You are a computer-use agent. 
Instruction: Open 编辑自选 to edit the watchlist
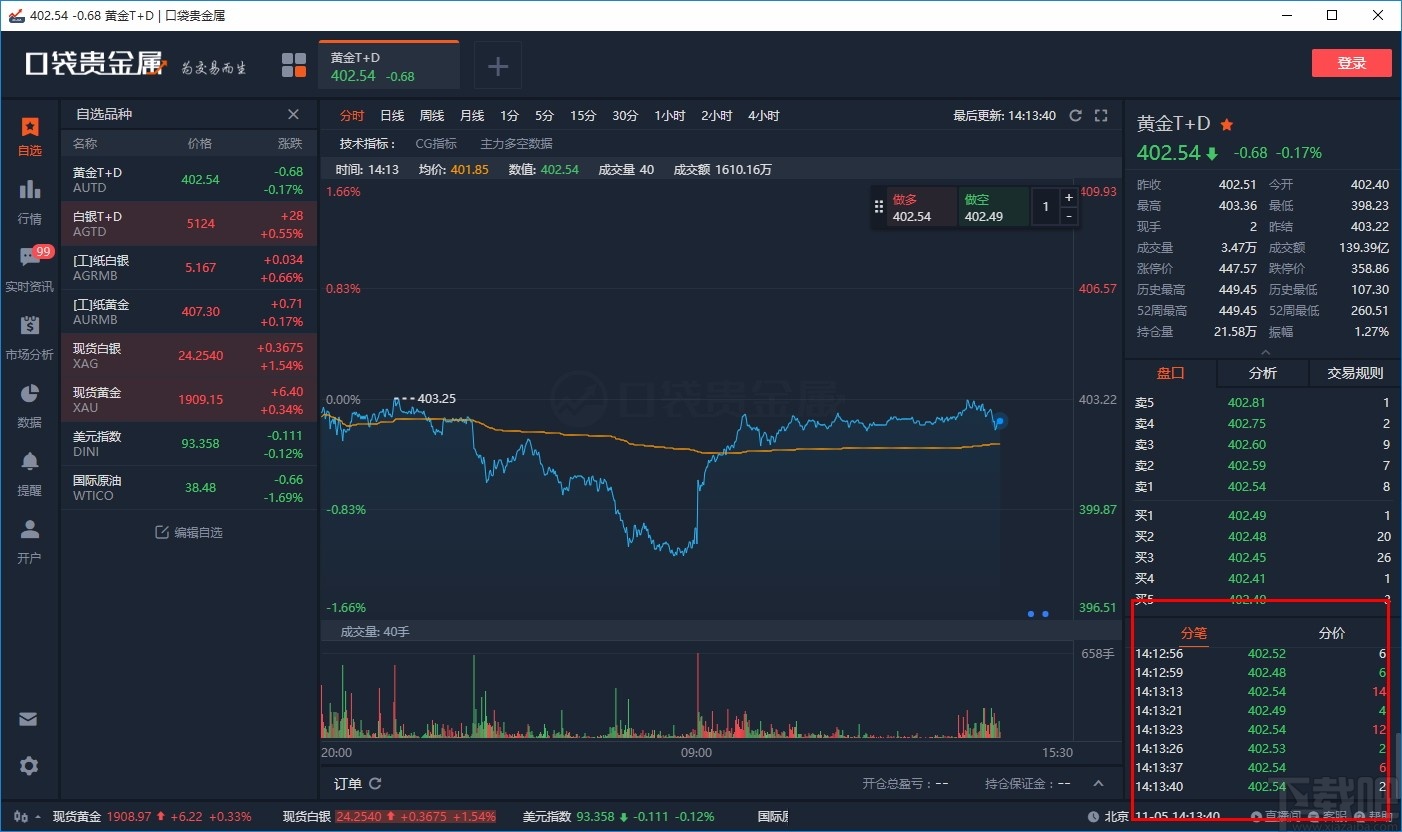(x=189, y=532)
